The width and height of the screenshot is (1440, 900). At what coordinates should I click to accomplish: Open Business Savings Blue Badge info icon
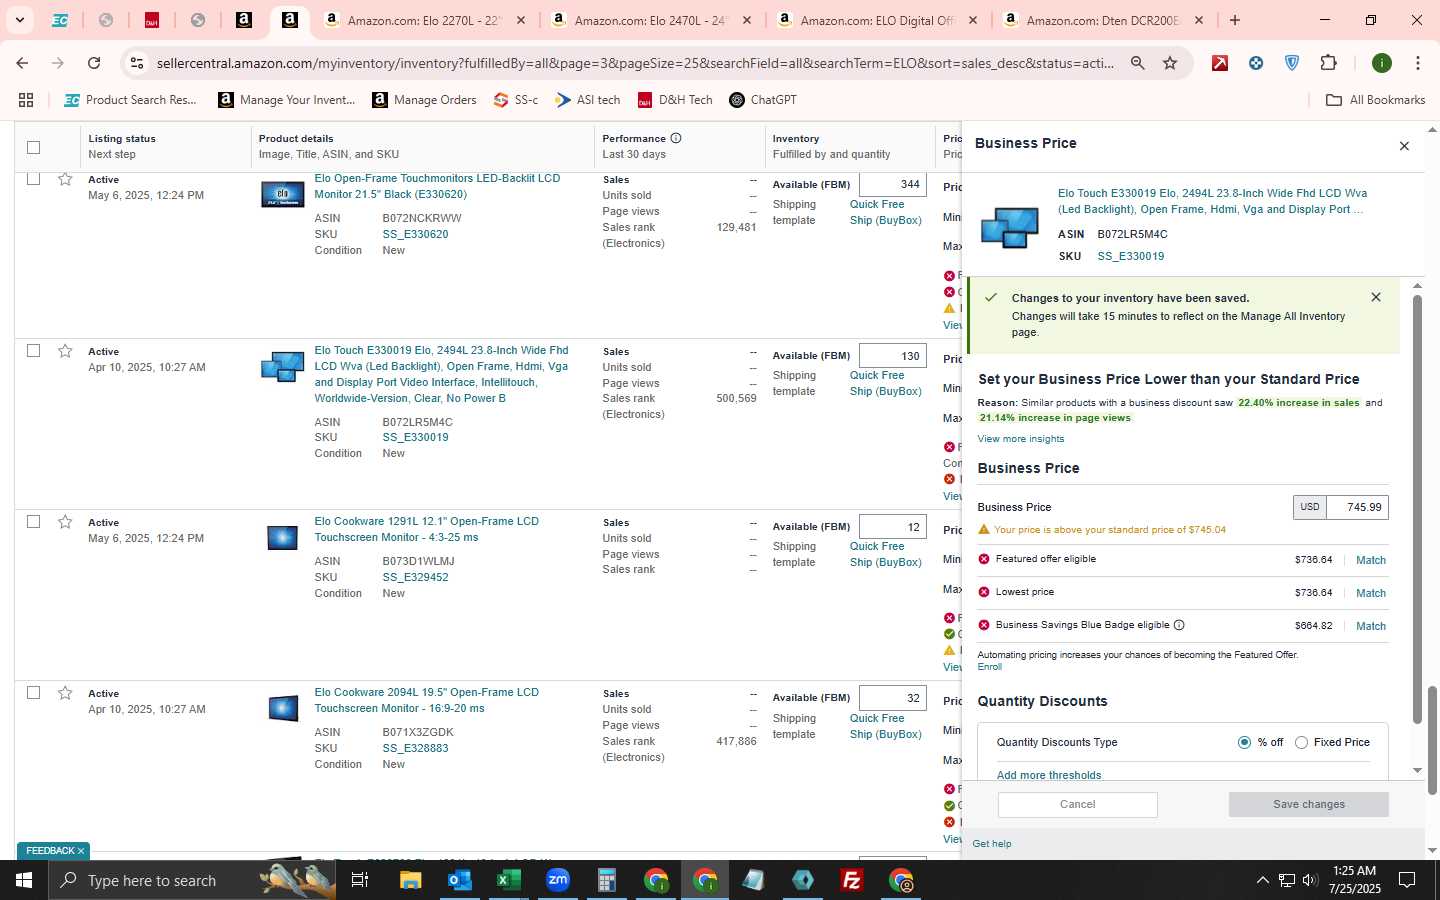tap(1179, 625)
